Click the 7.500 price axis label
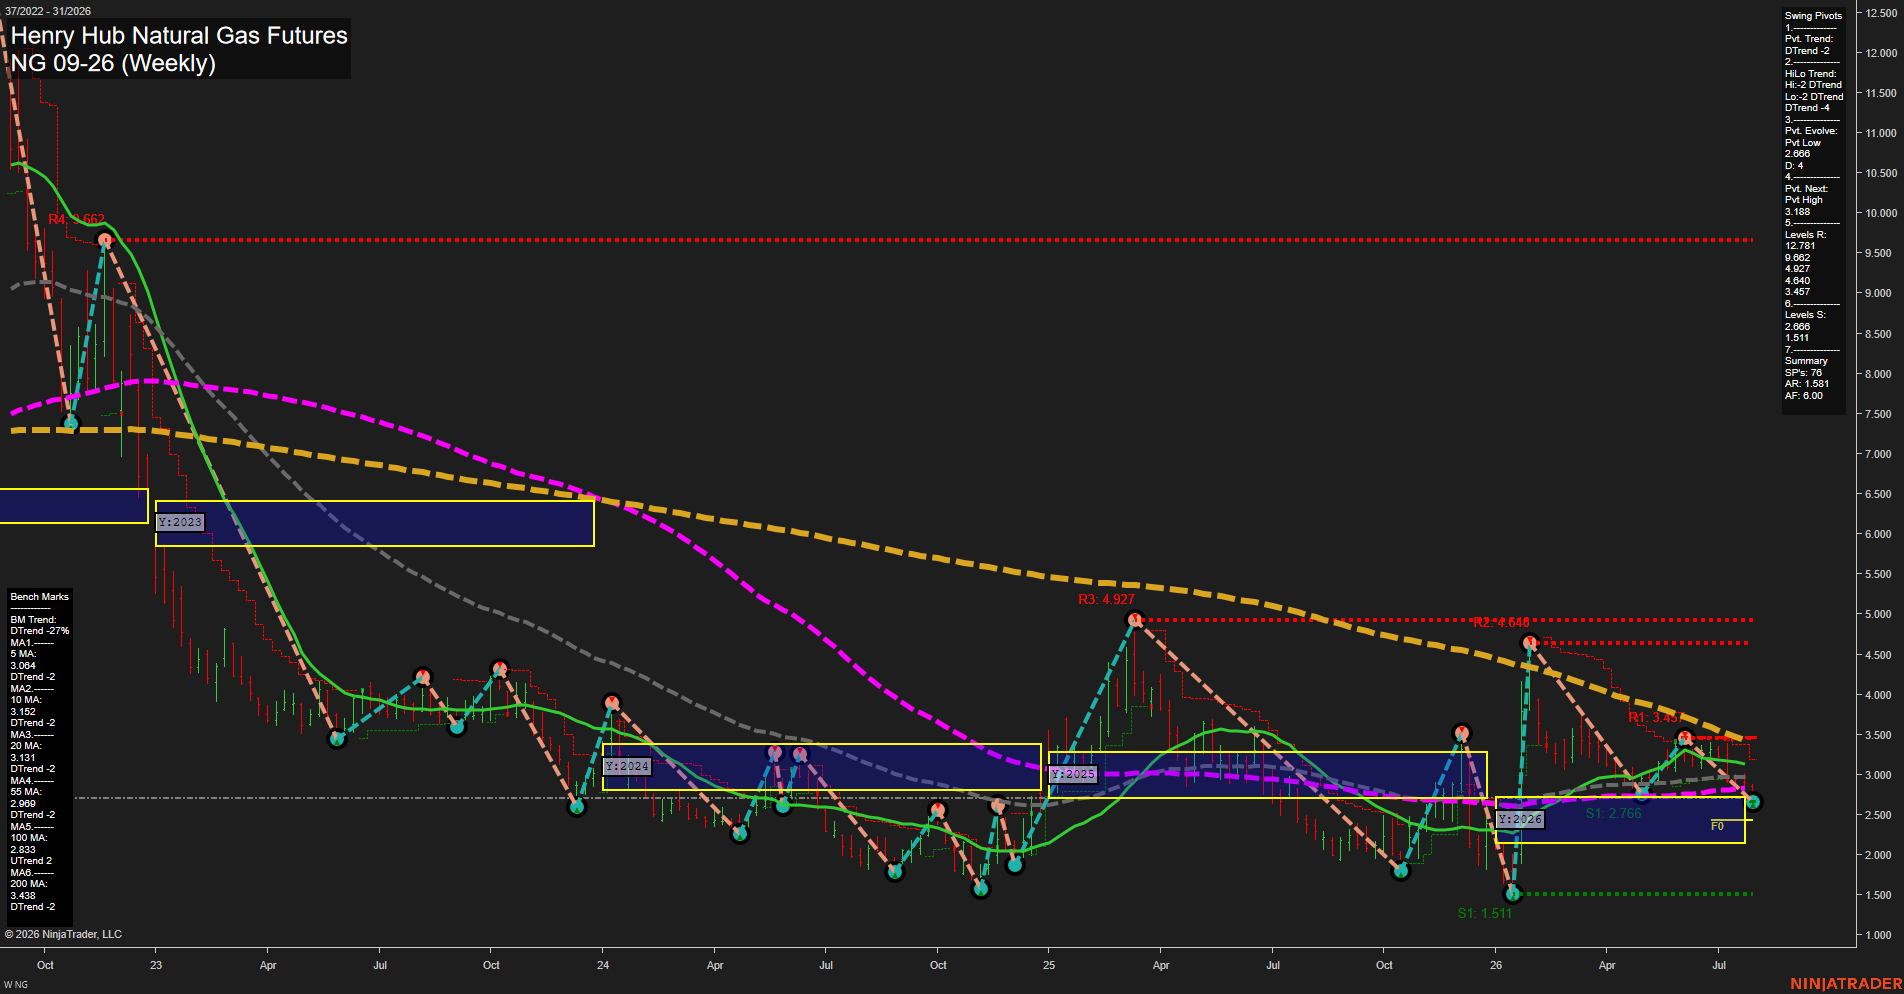This screenshot has height=994, width=1904. click(x=1878, y=414)
